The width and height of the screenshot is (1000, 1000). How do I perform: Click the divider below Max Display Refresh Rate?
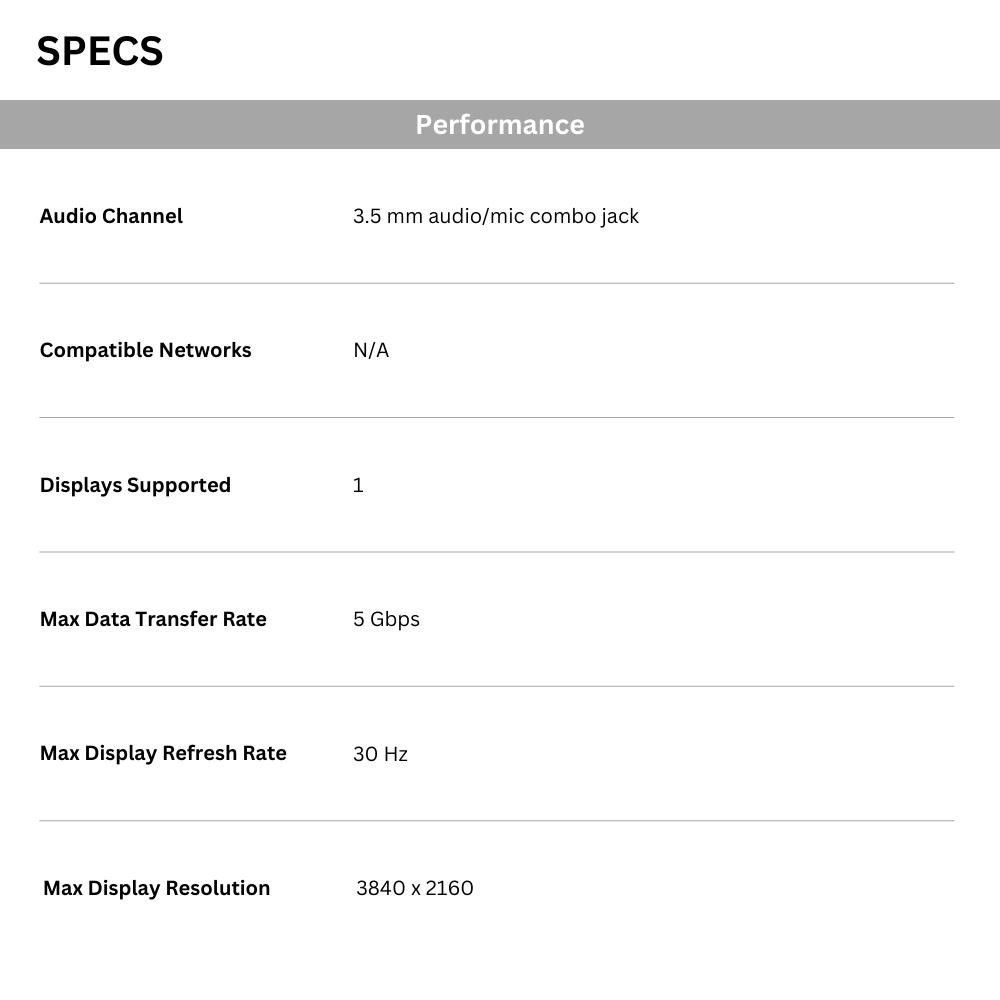497,821
